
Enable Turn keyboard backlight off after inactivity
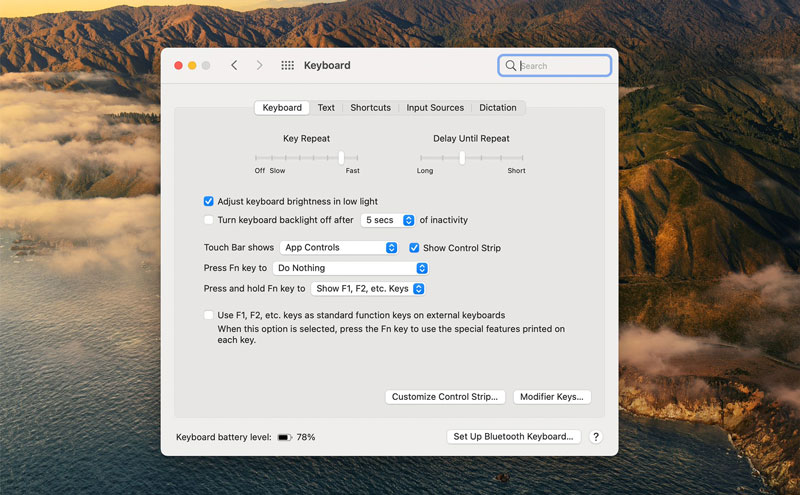pyautogui.click(x=209, y=220)
